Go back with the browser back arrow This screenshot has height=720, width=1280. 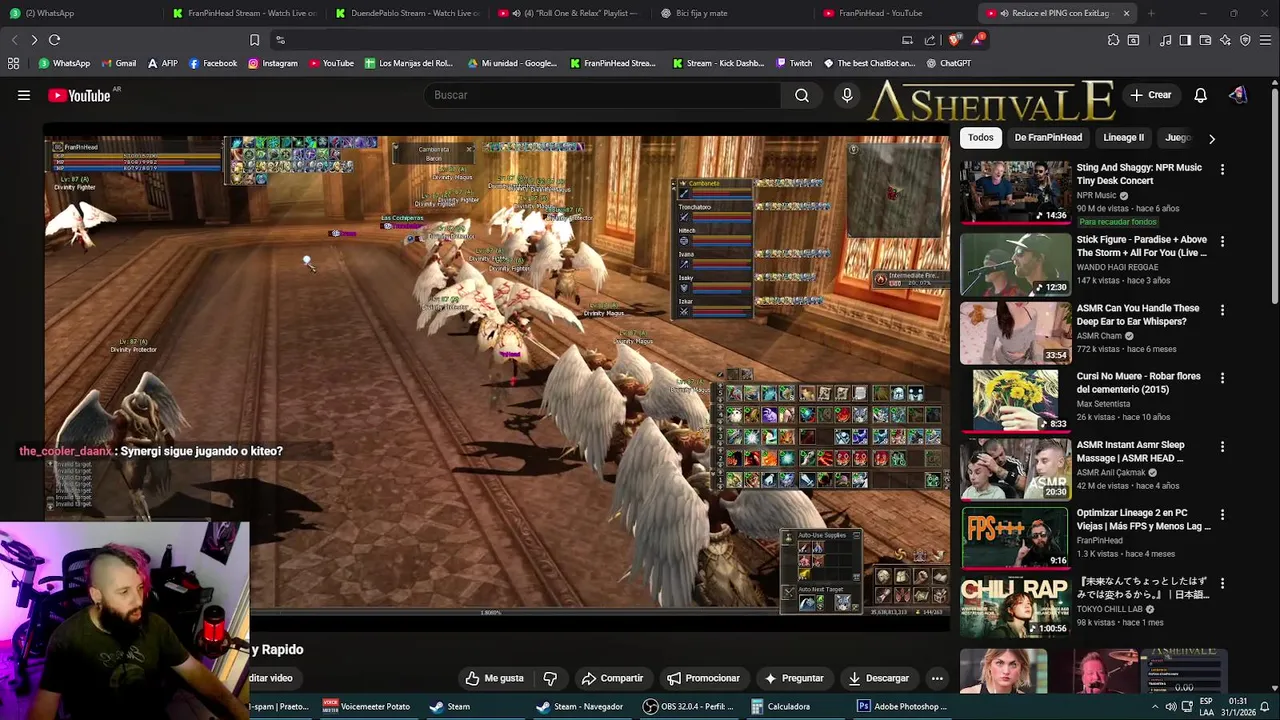[x=14, y=40]
